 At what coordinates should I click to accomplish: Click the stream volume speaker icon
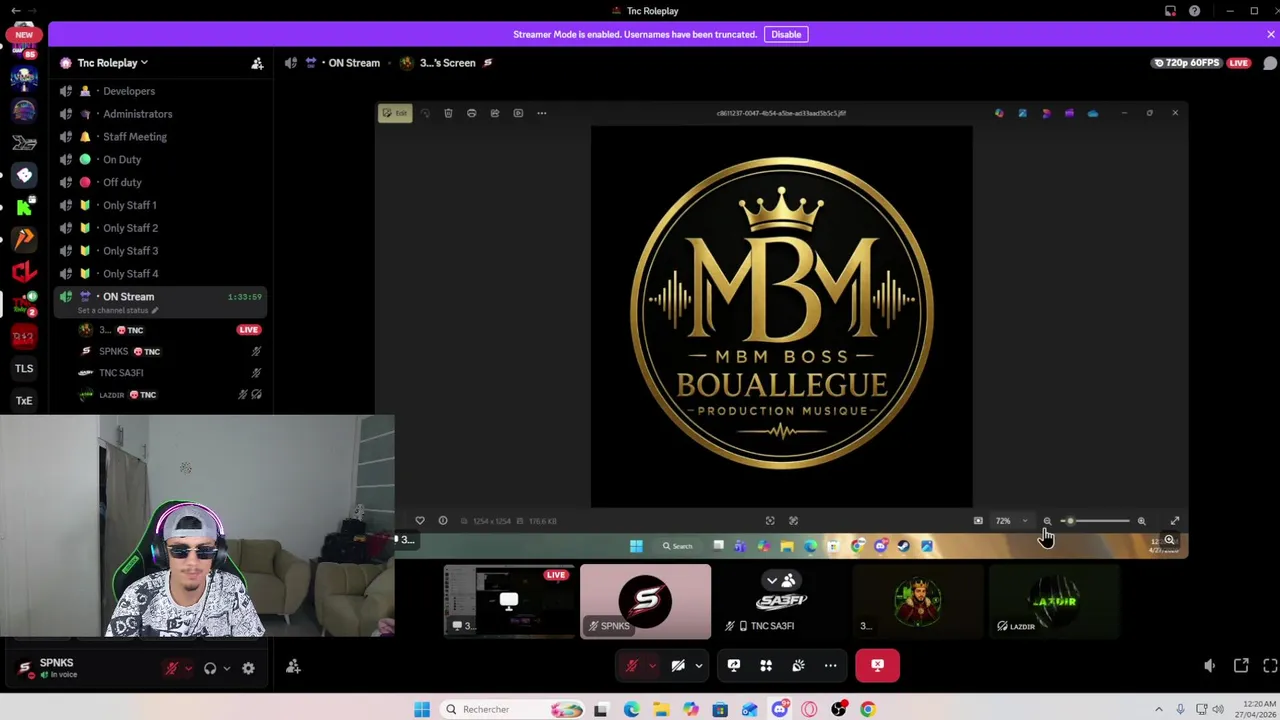(x=1210, y=666)
